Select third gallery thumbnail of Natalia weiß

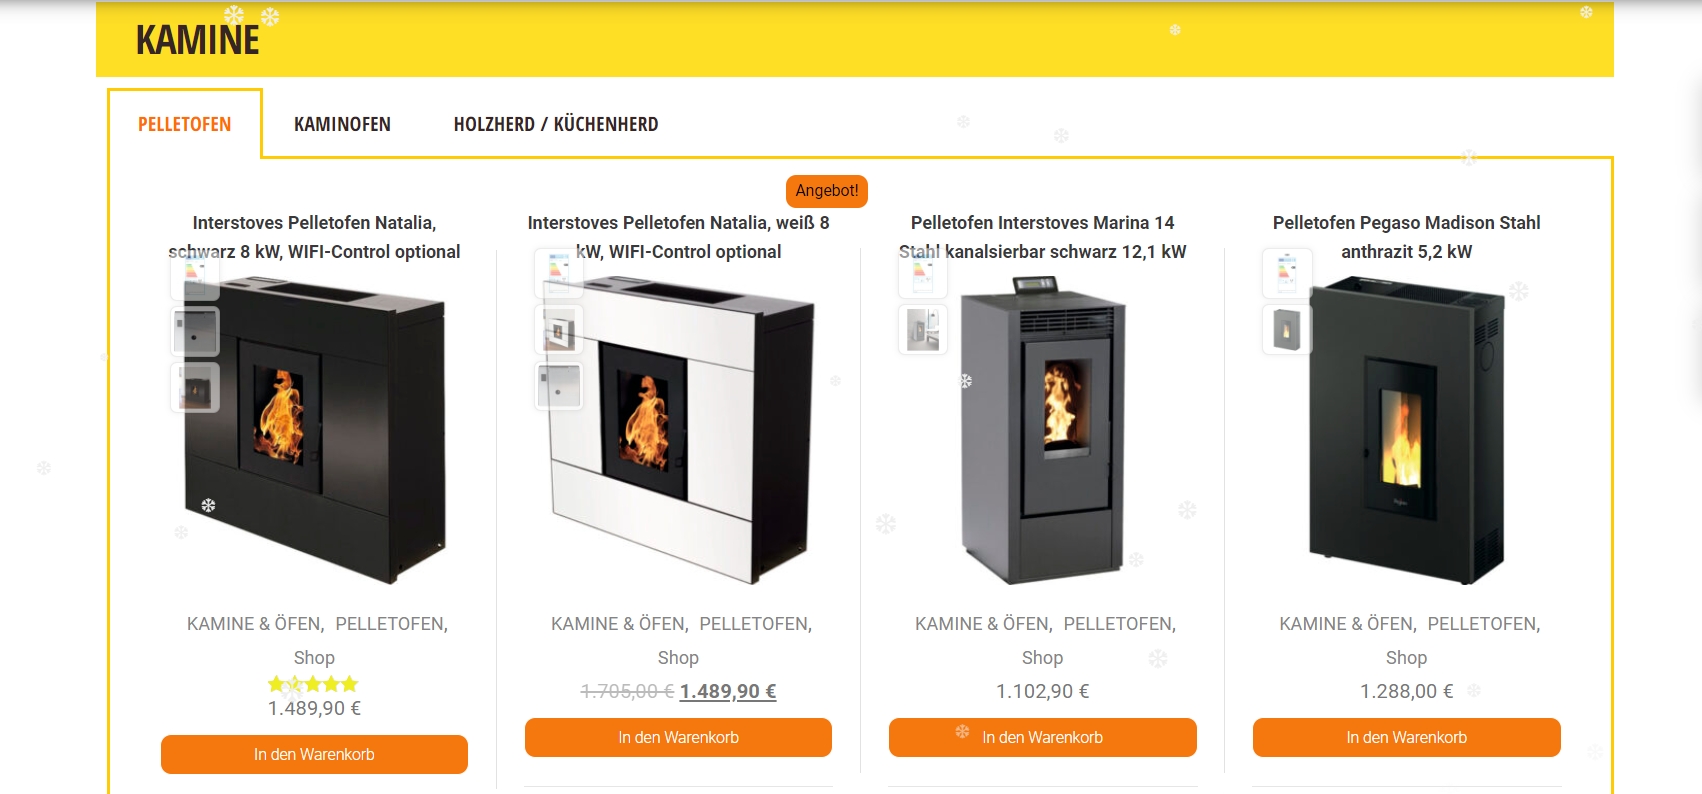(559, 386)
